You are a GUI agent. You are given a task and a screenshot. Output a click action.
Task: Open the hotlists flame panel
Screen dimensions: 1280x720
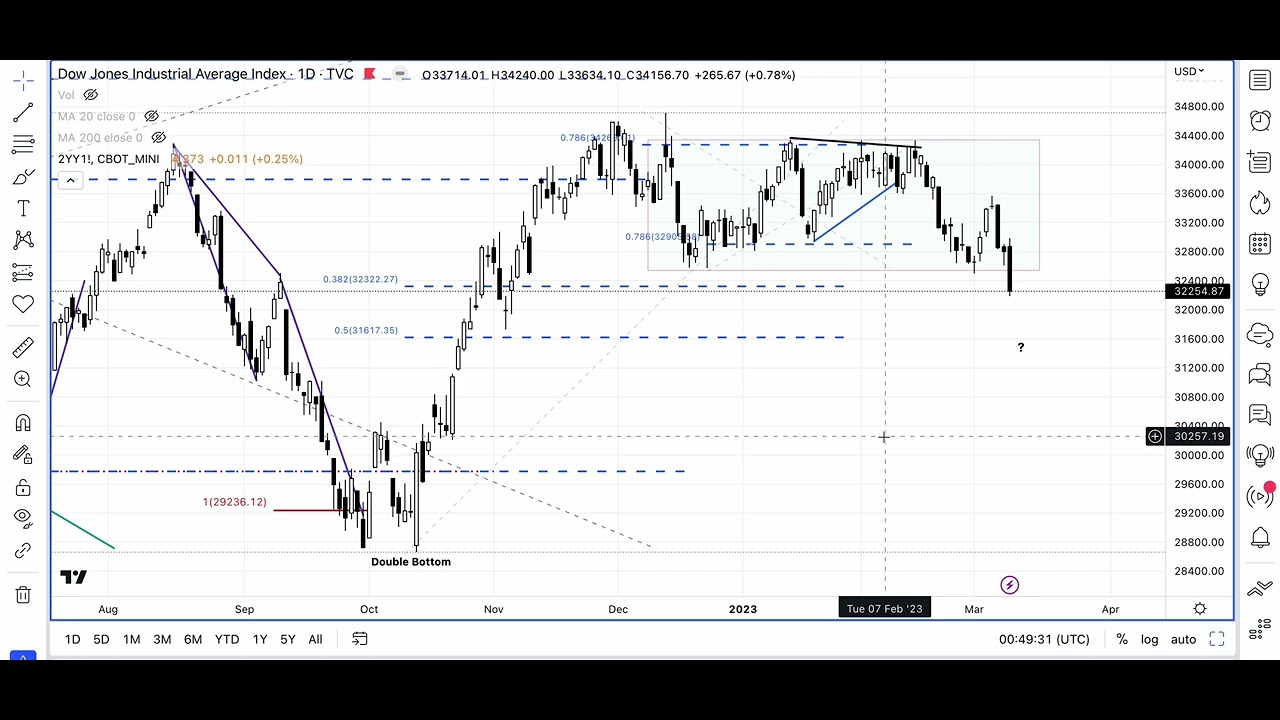coord(1260,203)
